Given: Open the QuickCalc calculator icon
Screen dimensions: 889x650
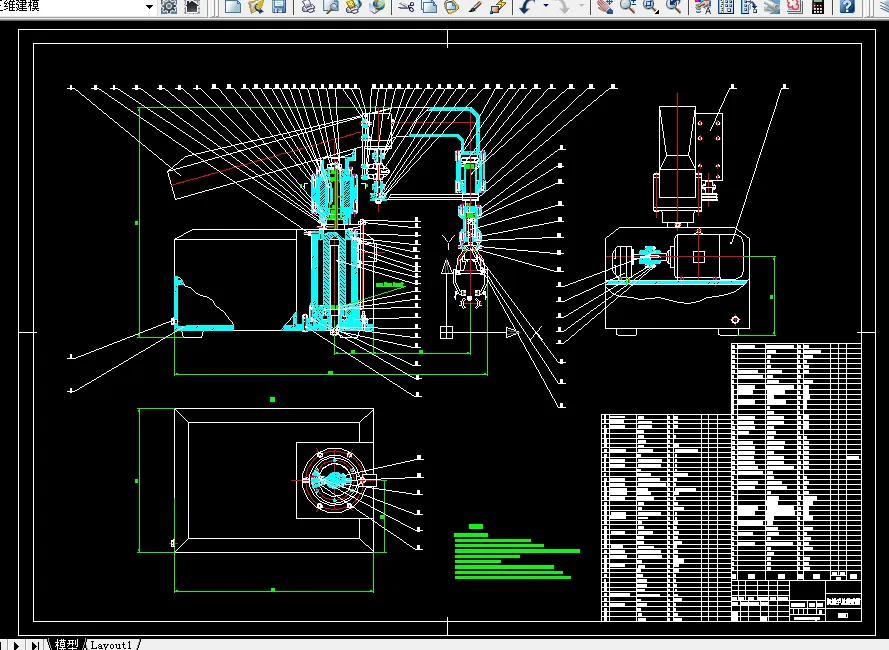Looking at the screenshot, I should point(818,7).
